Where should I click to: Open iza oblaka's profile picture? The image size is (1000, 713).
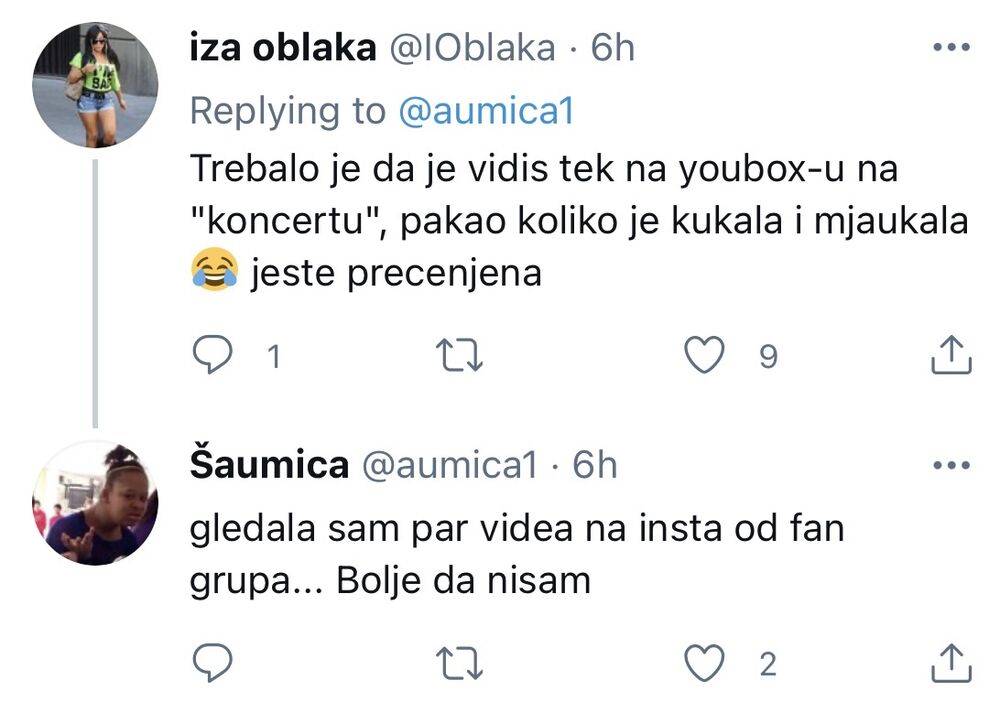click(95, 85)
